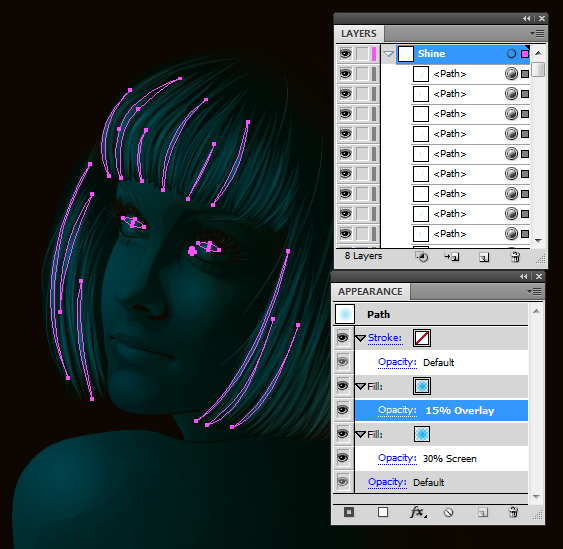Click the Stroke link in Appearance panel
Screen dimensions: 563x549
coord(385,338)
